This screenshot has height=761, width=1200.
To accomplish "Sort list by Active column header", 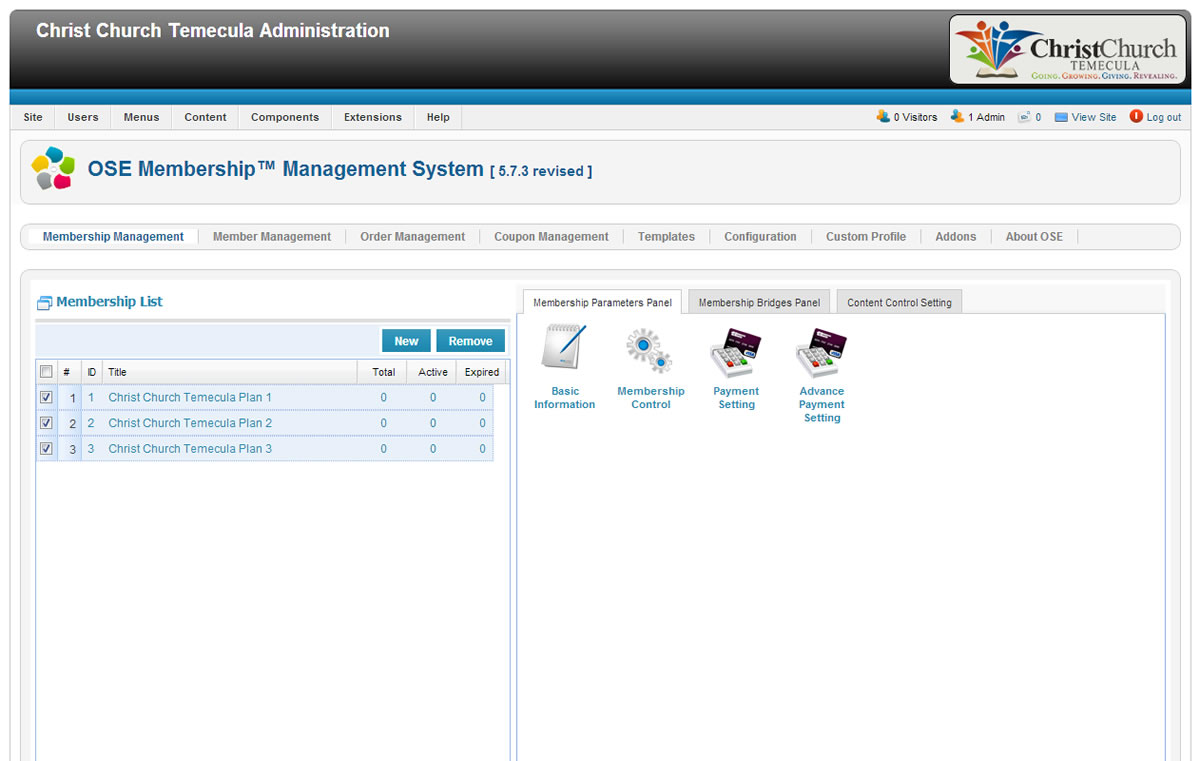I will click(433, 372).
